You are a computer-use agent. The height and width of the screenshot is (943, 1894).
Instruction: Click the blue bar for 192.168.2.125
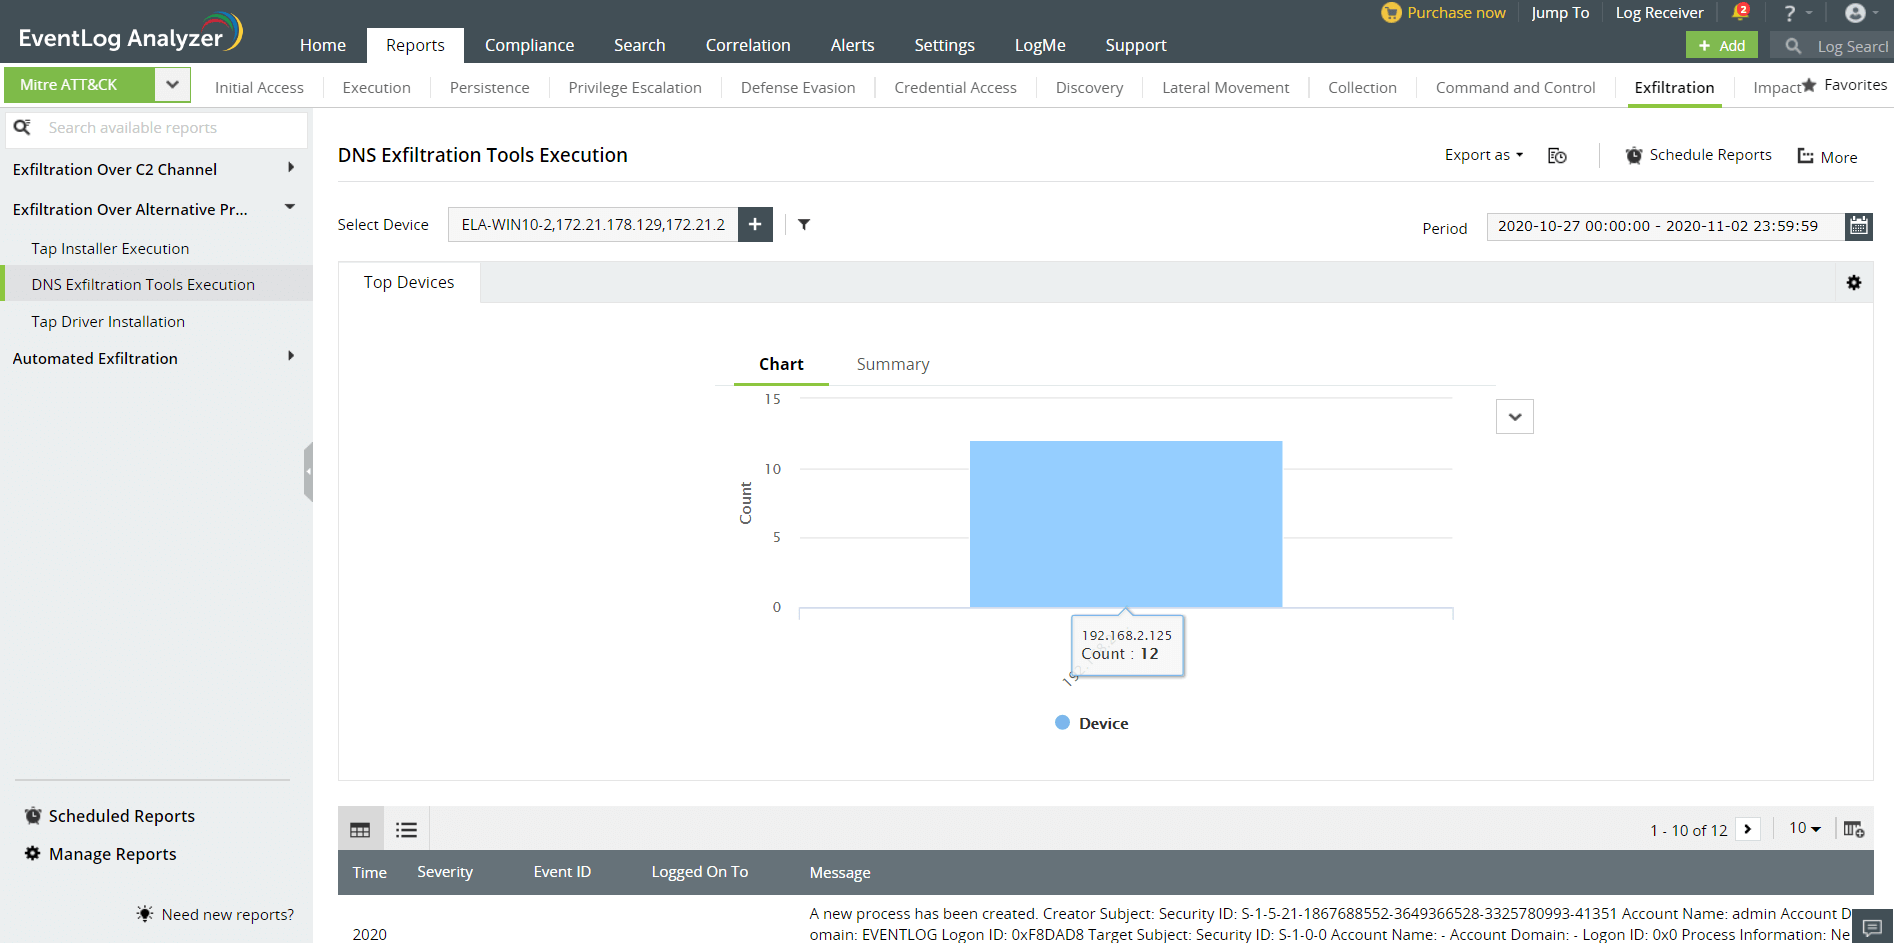(x=1126, y=524)
